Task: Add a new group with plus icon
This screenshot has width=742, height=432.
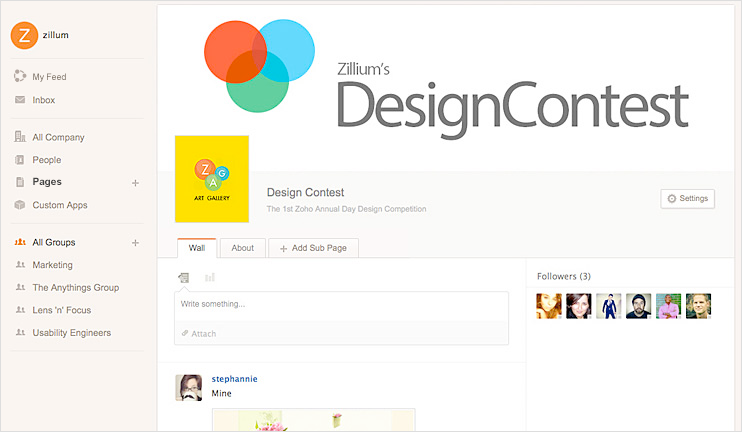Action: tap(135, 243)
